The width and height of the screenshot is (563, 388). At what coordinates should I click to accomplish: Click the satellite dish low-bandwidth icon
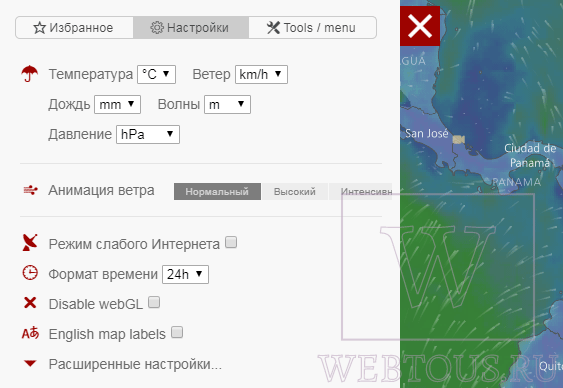click(x=30, y=243)
